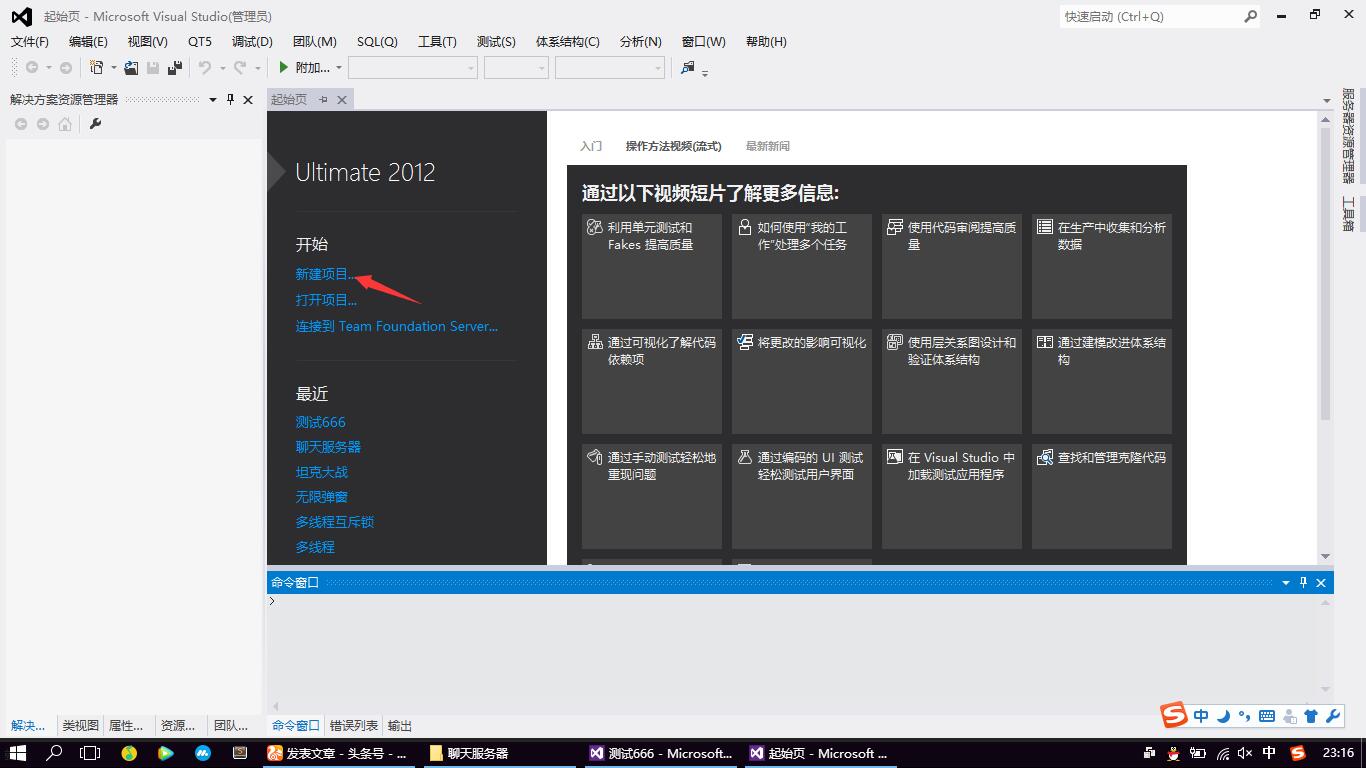Toggle Sogou Chinese/English input mode

point(1201,716)
